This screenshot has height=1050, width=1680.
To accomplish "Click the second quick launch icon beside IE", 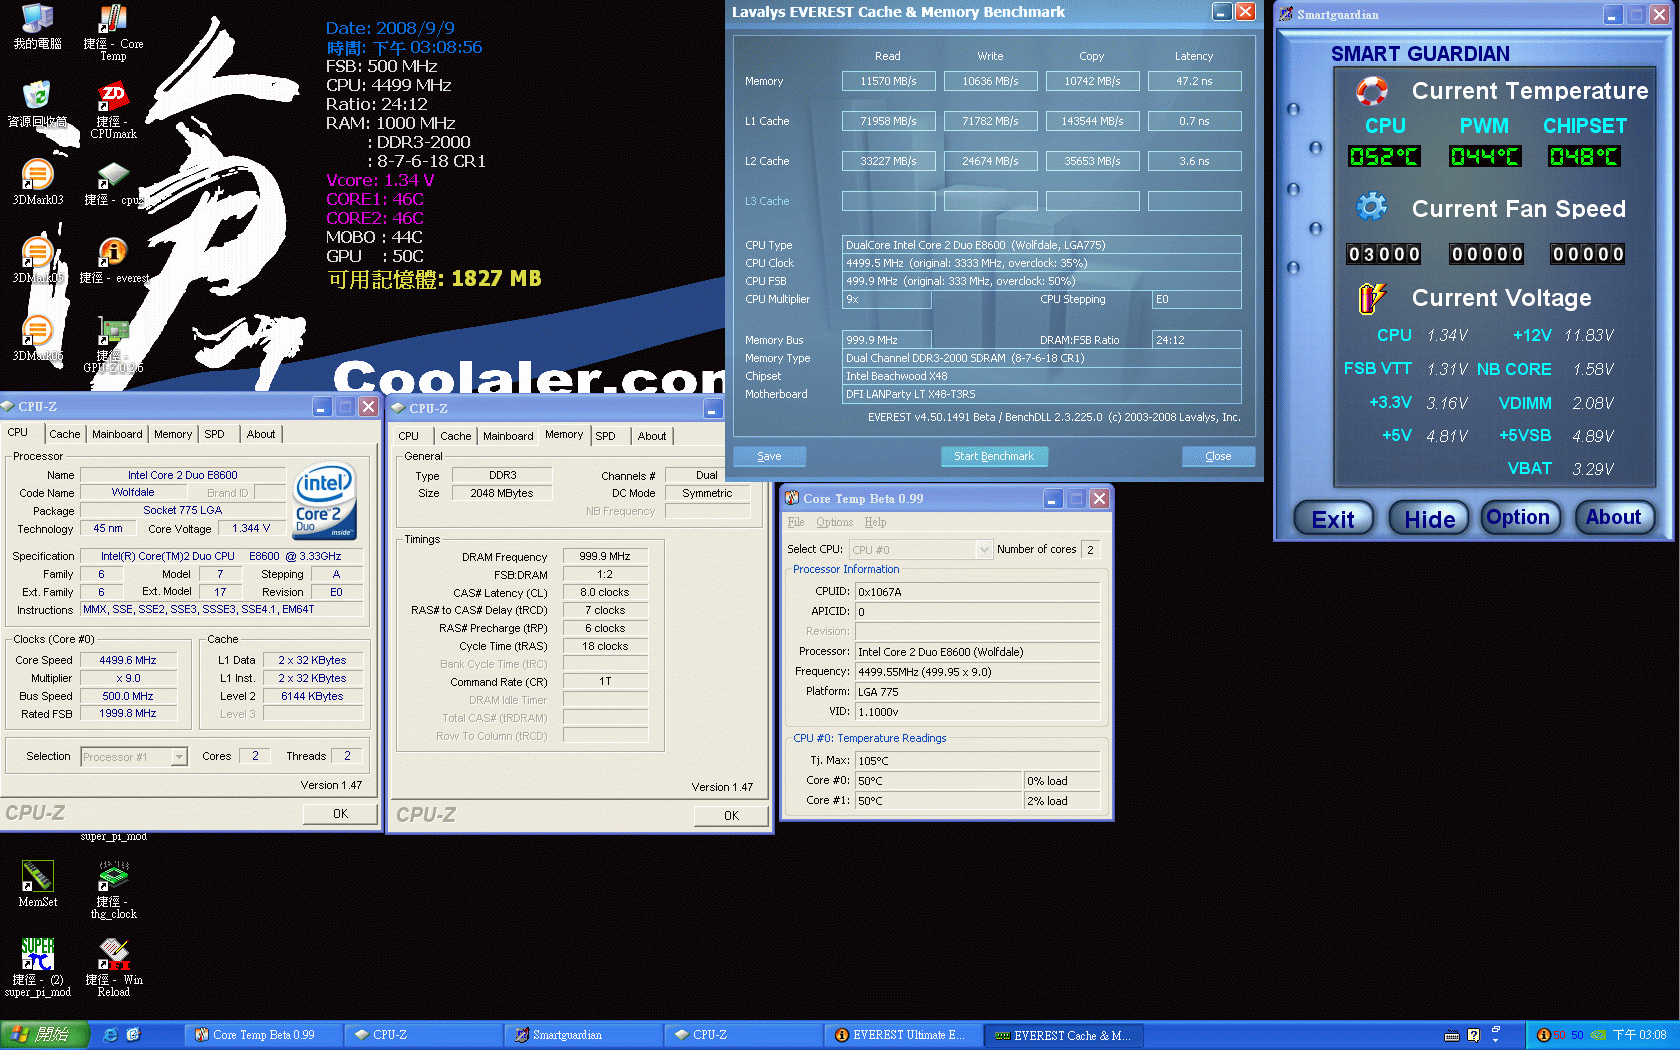I will point(133,1035).
